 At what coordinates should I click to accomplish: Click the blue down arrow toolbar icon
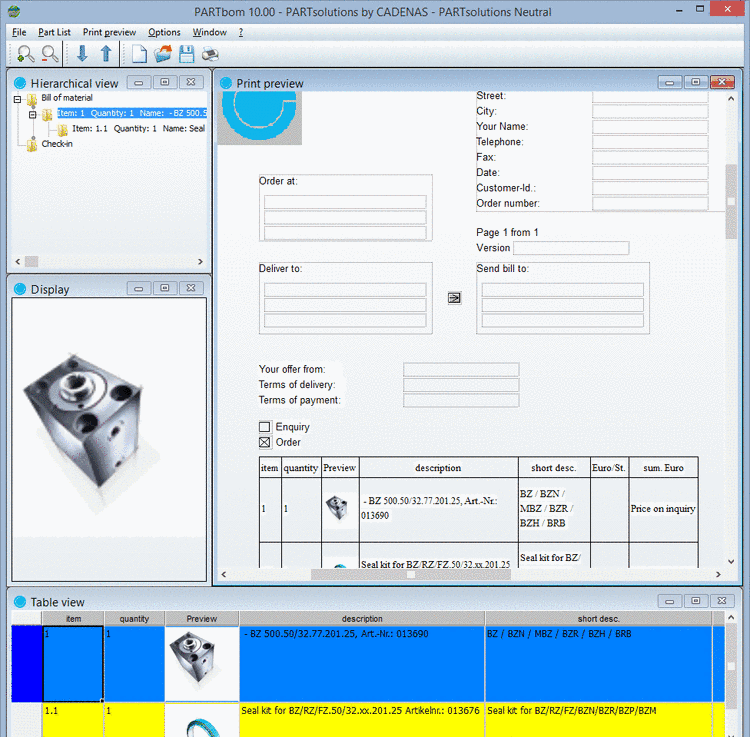82,54
